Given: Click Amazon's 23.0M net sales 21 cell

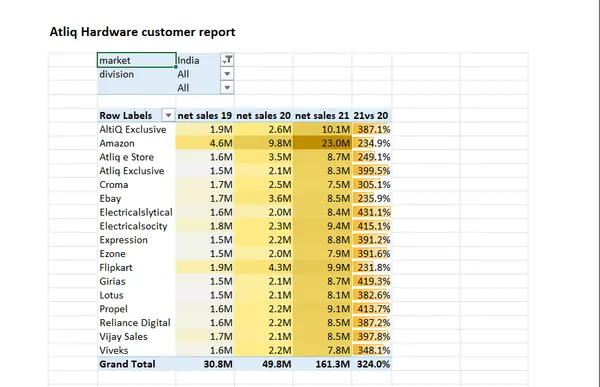Looking at the screenshot, I should [x=322, y=143].
